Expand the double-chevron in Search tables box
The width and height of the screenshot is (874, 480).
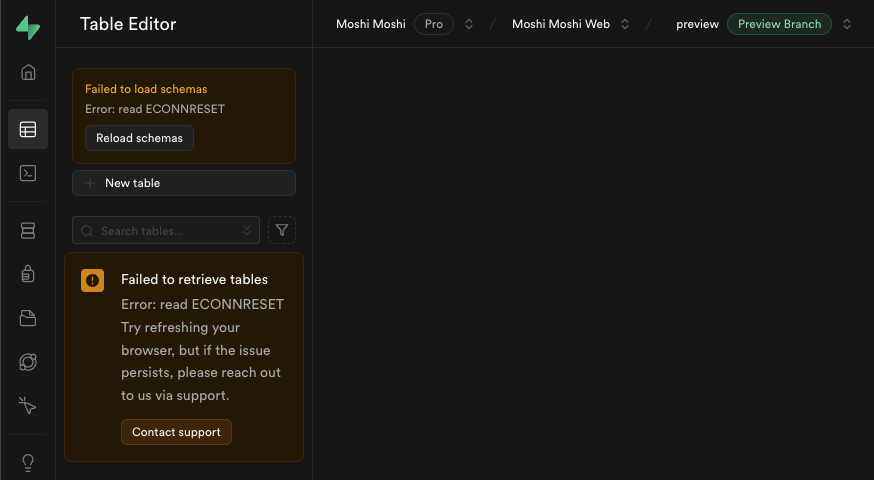[247, 230]
